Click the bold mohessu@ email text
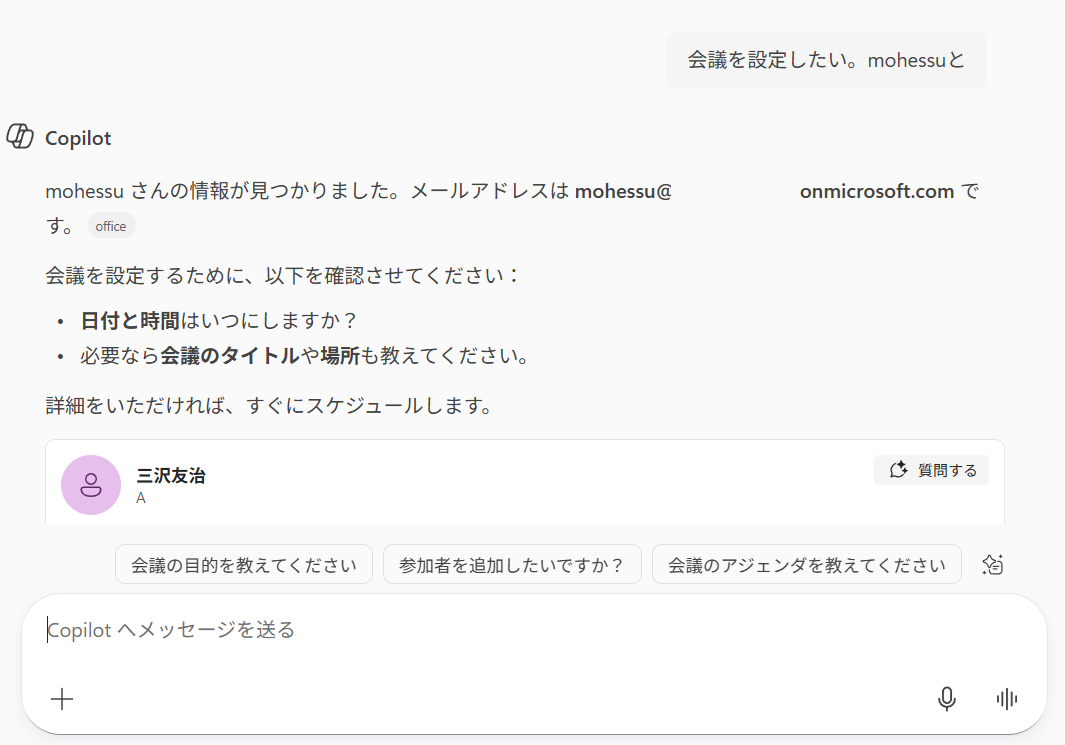The width and height of the screenshot is (1065, 745). coord(623,192)
